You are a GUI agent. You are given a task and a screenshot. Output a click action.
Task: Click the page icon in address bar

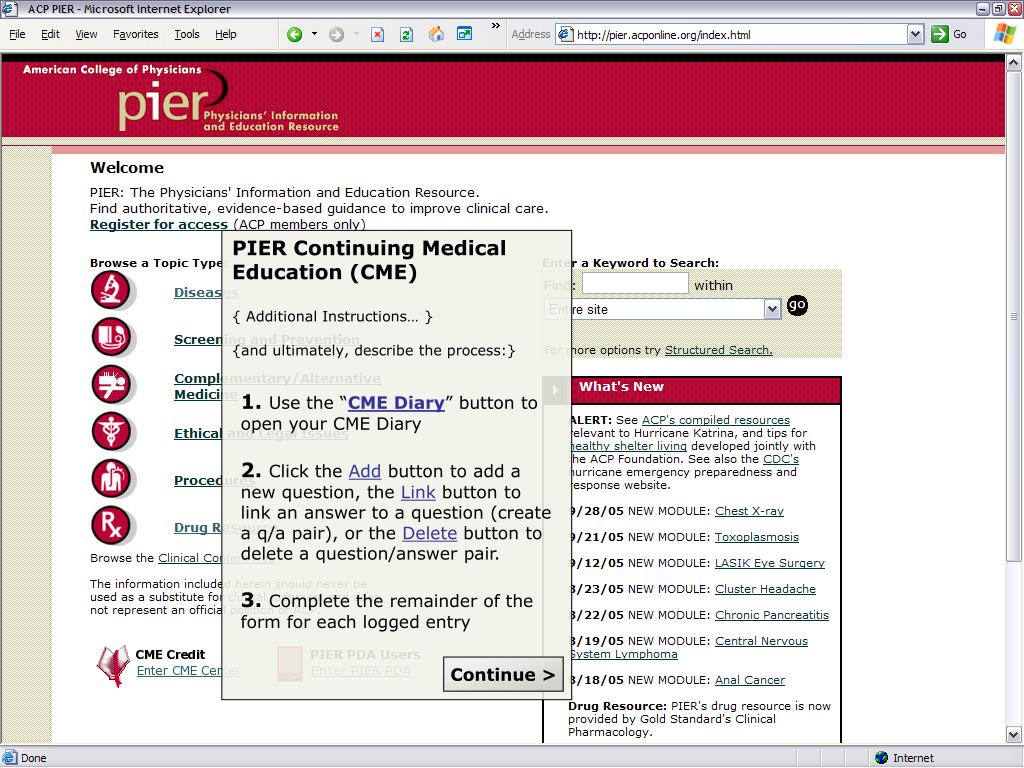[x=566, y=35]
